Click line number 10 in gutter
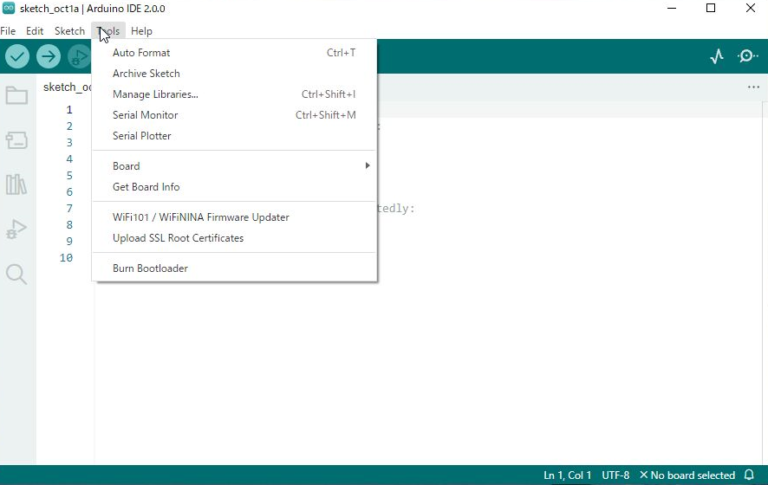 tap(66, 258)
